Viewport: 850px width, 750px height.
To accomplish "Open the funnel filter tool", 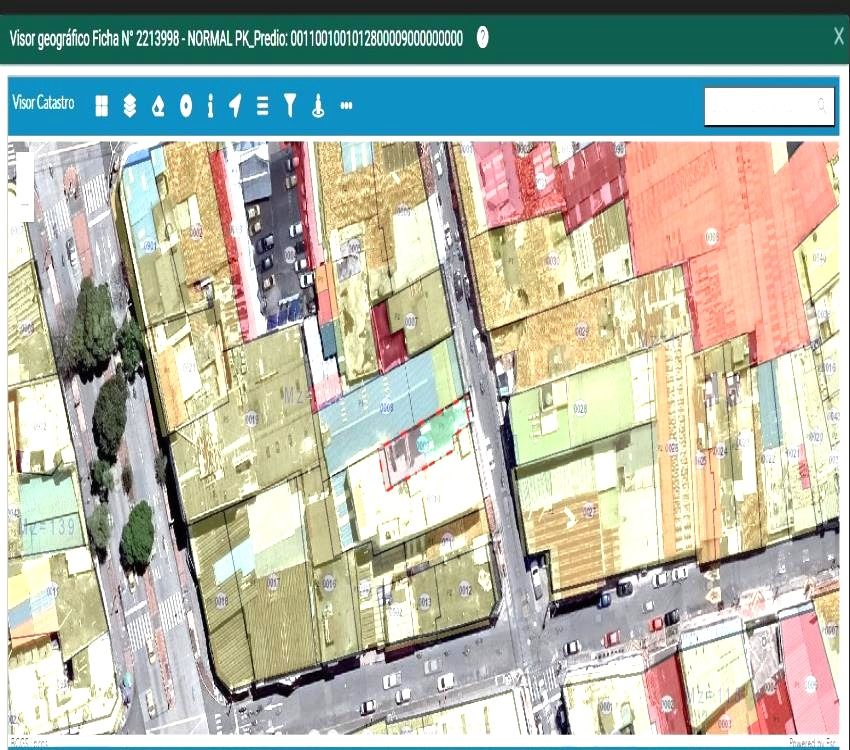I will 290,106.
